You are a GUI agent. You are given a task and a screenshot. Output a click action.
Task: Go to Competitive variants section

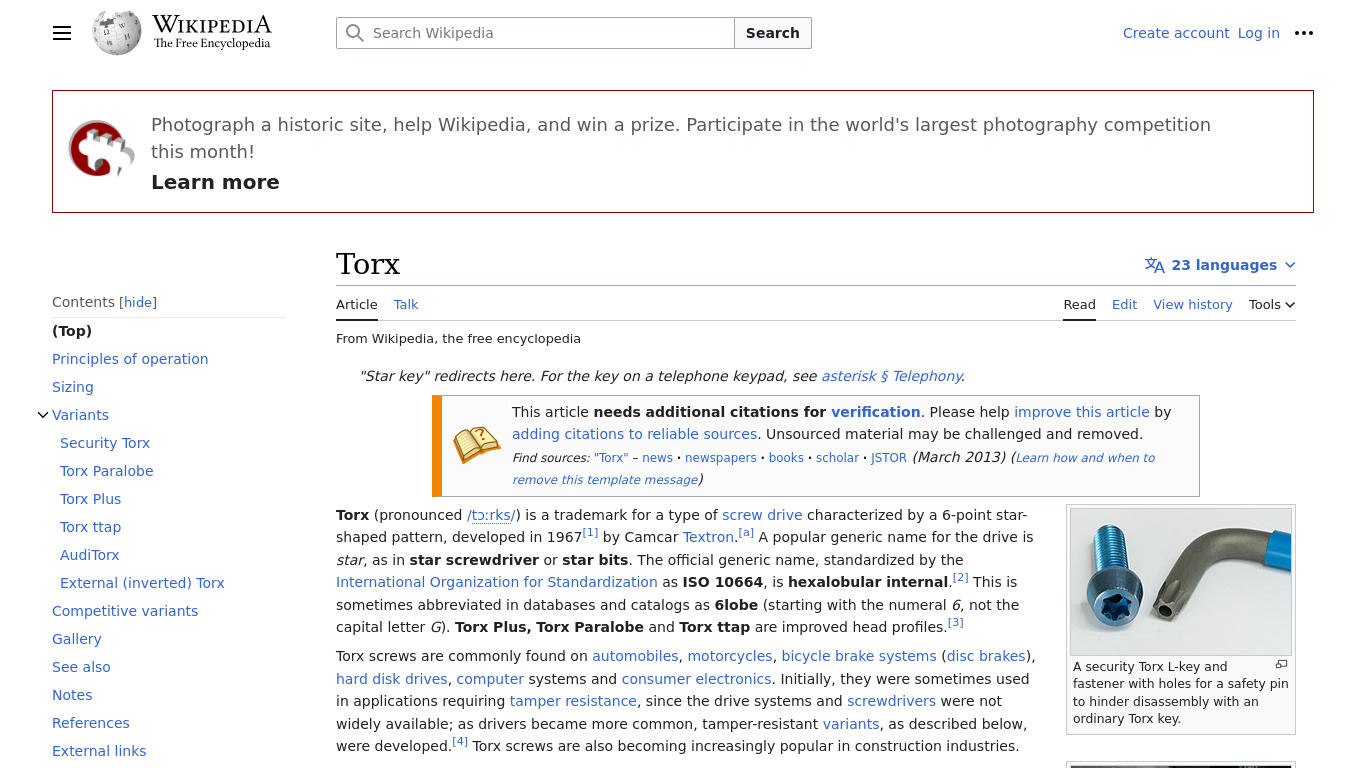[x=125, y=611]
